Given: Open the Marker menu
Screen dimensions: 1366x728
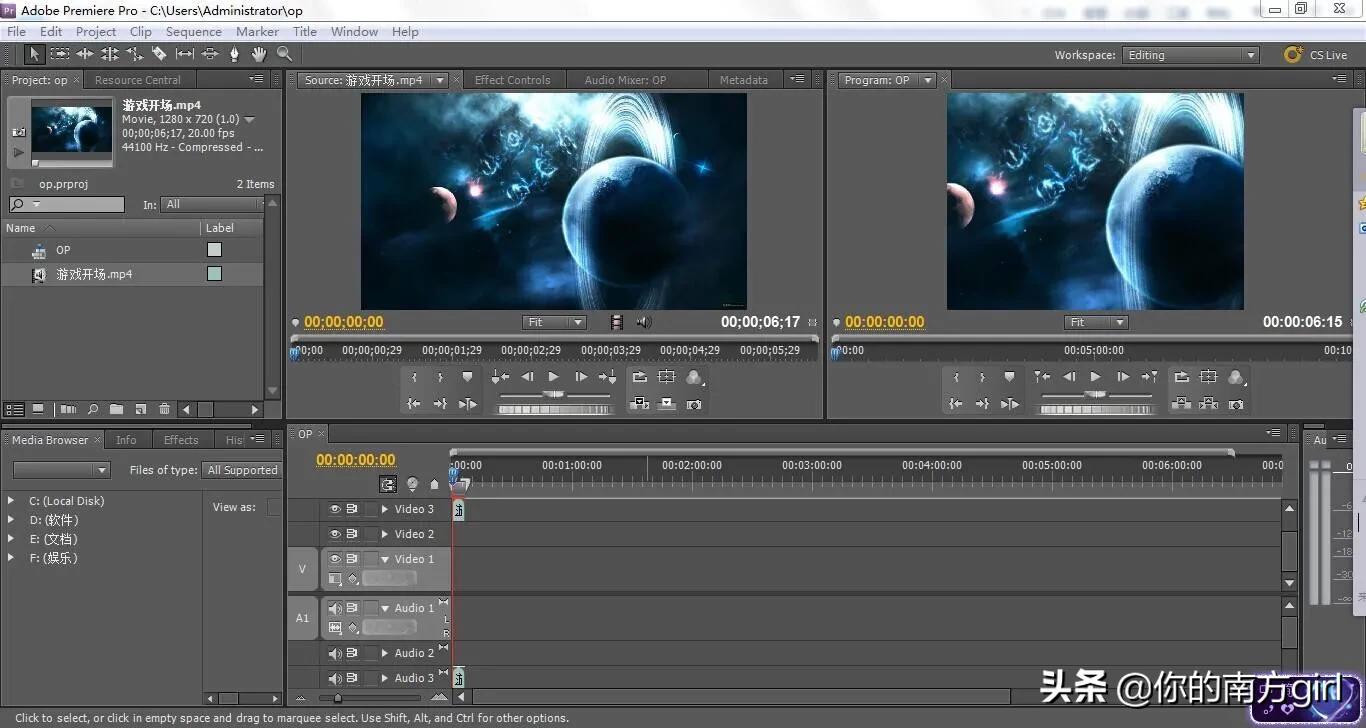Looking at the screenshot, I should click(257, 32).
